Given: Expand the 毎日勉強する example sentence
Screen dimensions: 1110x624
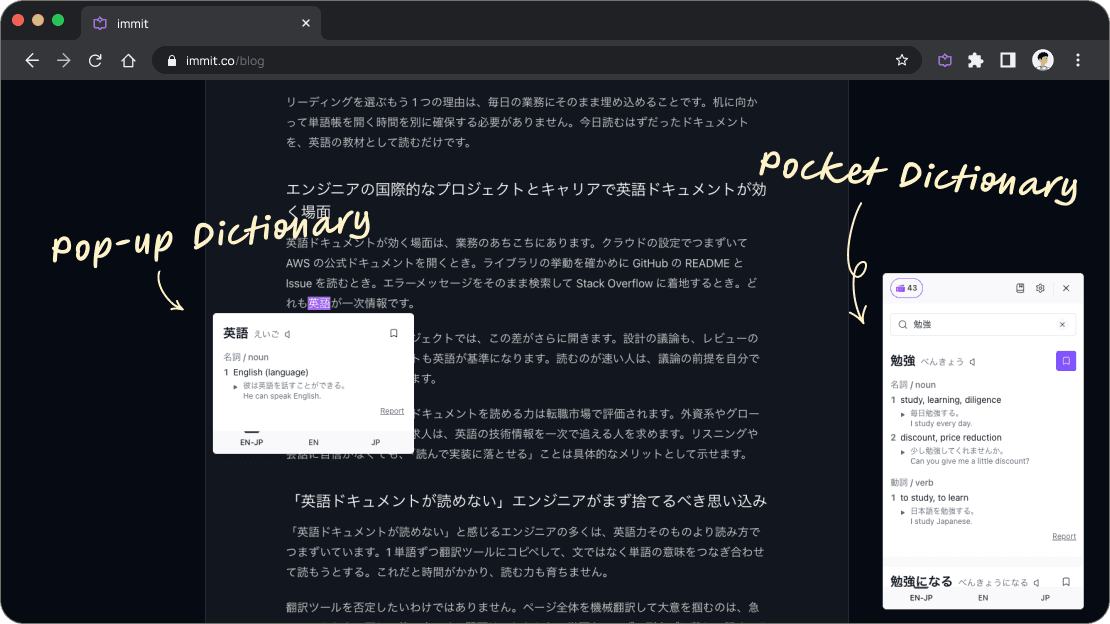Looking at the screenshot, I should click(903, 414).
